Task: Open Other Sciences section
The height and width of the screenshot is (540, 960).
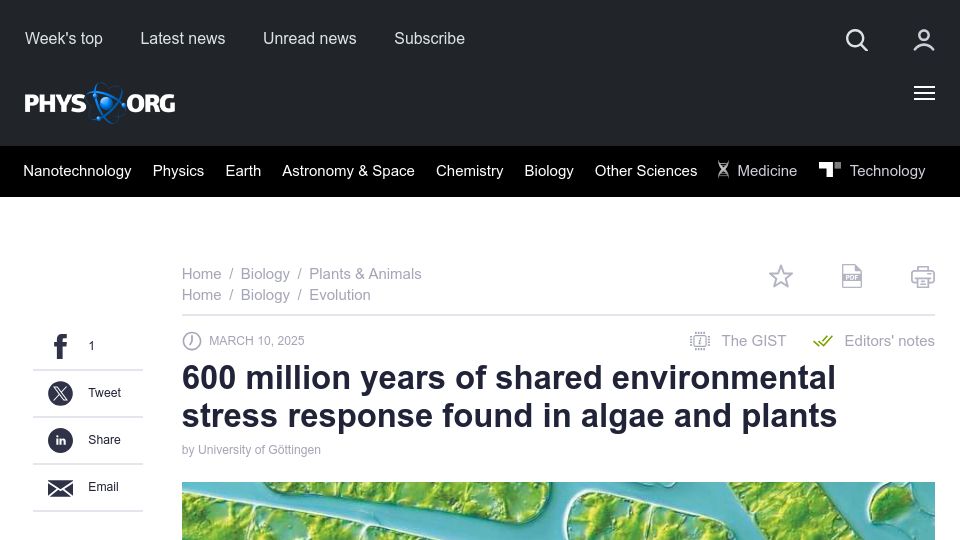Action: coord(646,171)
